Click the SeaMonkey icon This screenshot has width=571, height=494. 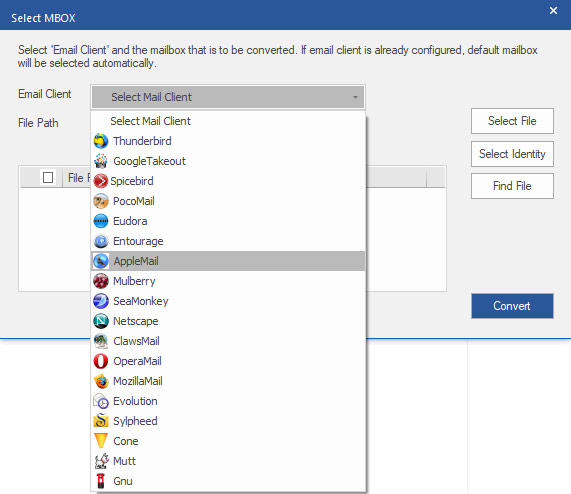click(101, 301)
